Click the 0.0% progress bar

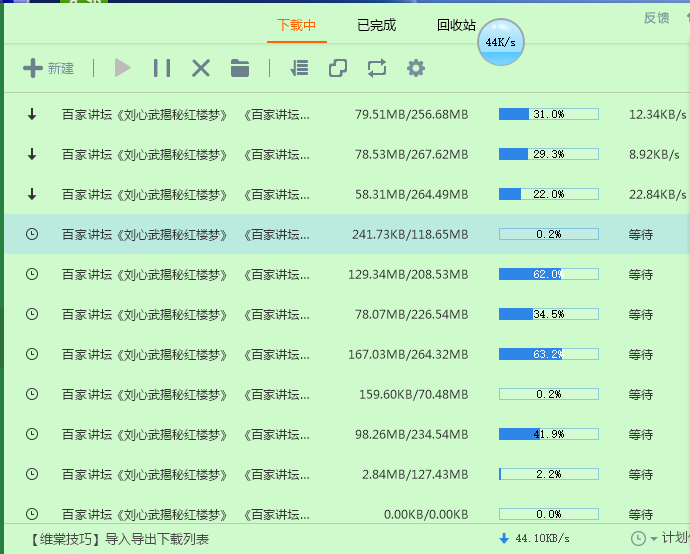[549, 514]
